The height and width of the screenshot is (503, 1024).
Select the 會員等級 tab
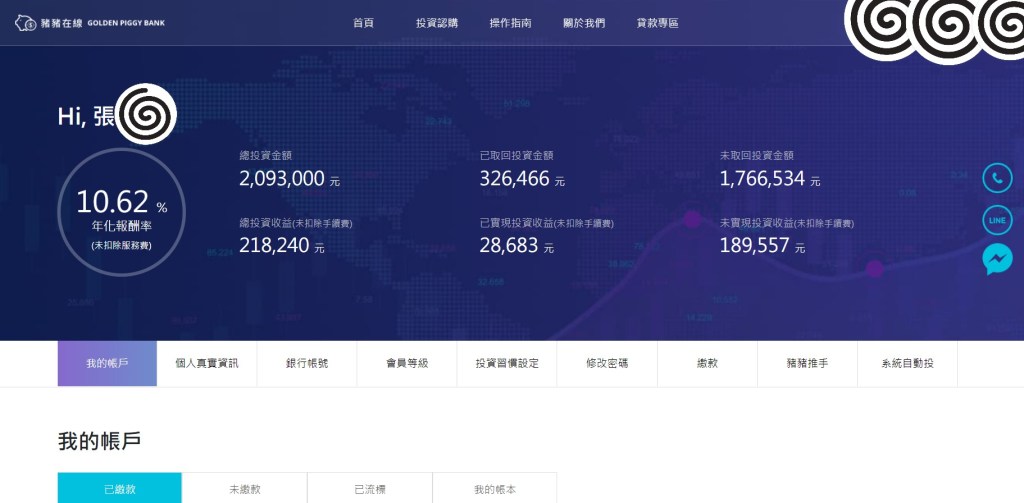(407, 363)
